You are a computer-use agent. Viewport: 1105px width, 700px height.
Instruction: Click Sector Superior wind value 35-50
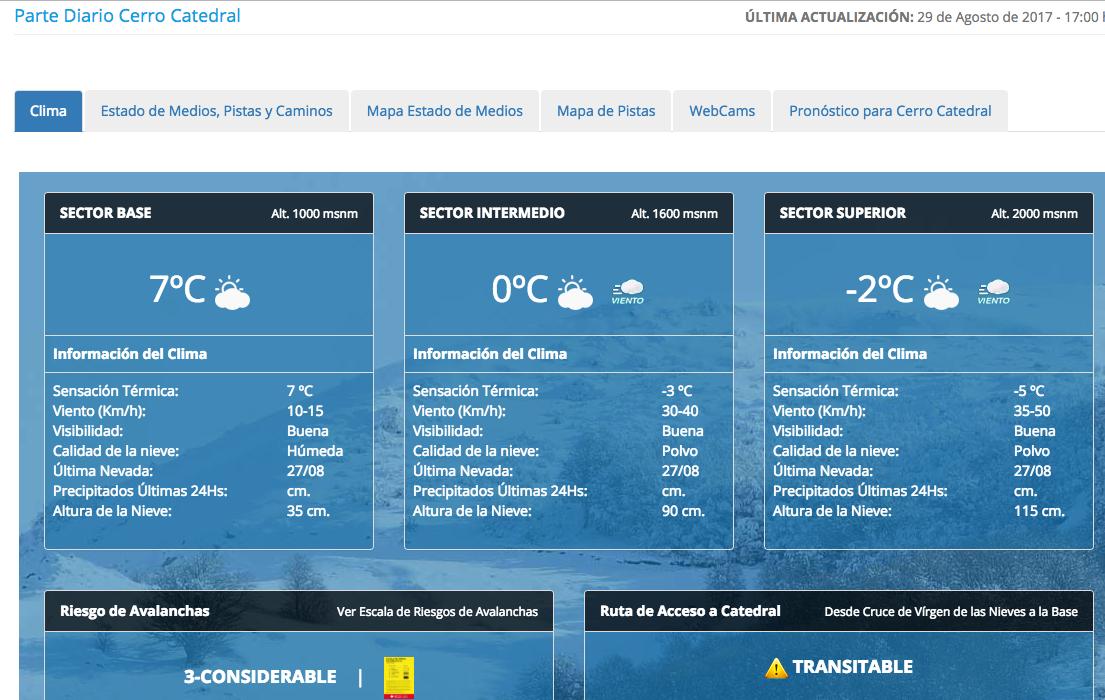pos(1032,411)
